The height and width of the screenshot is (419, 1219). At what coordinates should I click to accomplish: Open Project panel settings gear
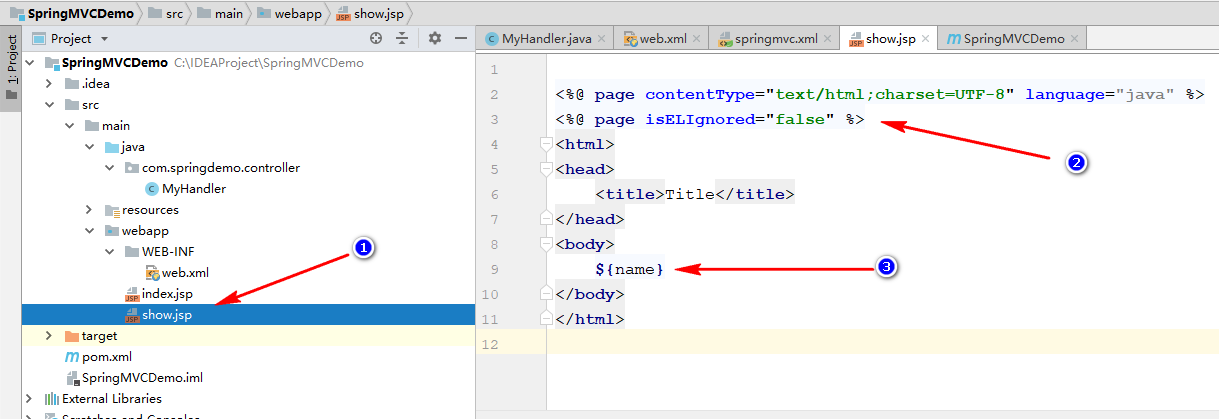click(434, 39)
